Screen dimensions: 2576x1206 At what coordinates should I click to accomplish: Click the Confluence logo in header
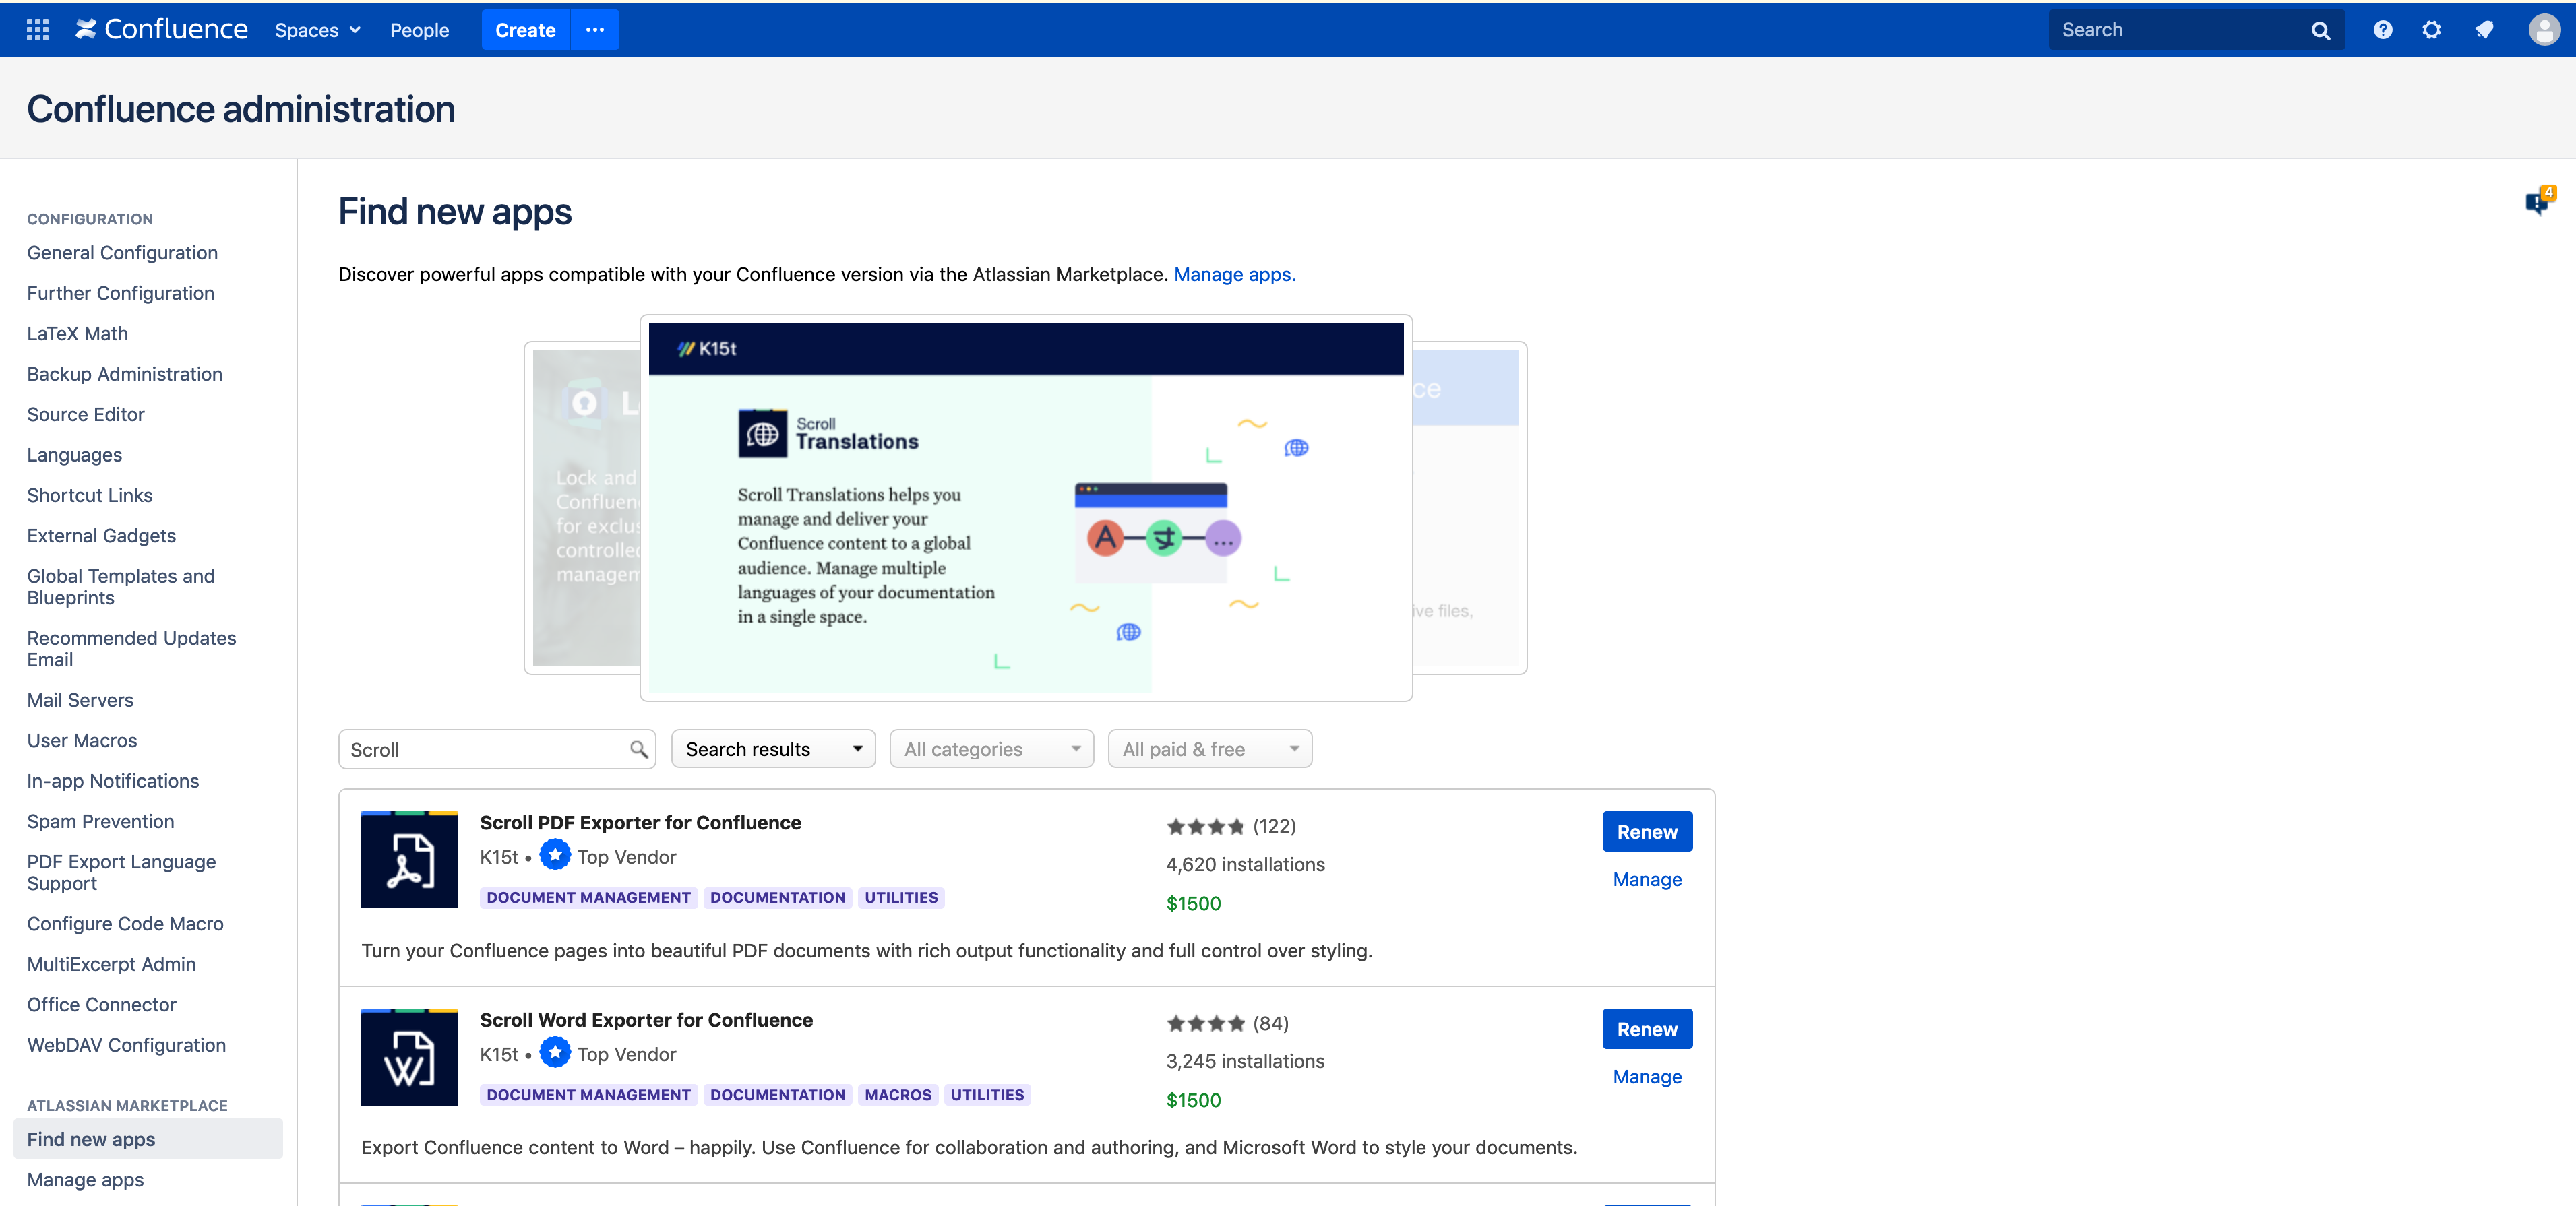(x=162, y=30)
